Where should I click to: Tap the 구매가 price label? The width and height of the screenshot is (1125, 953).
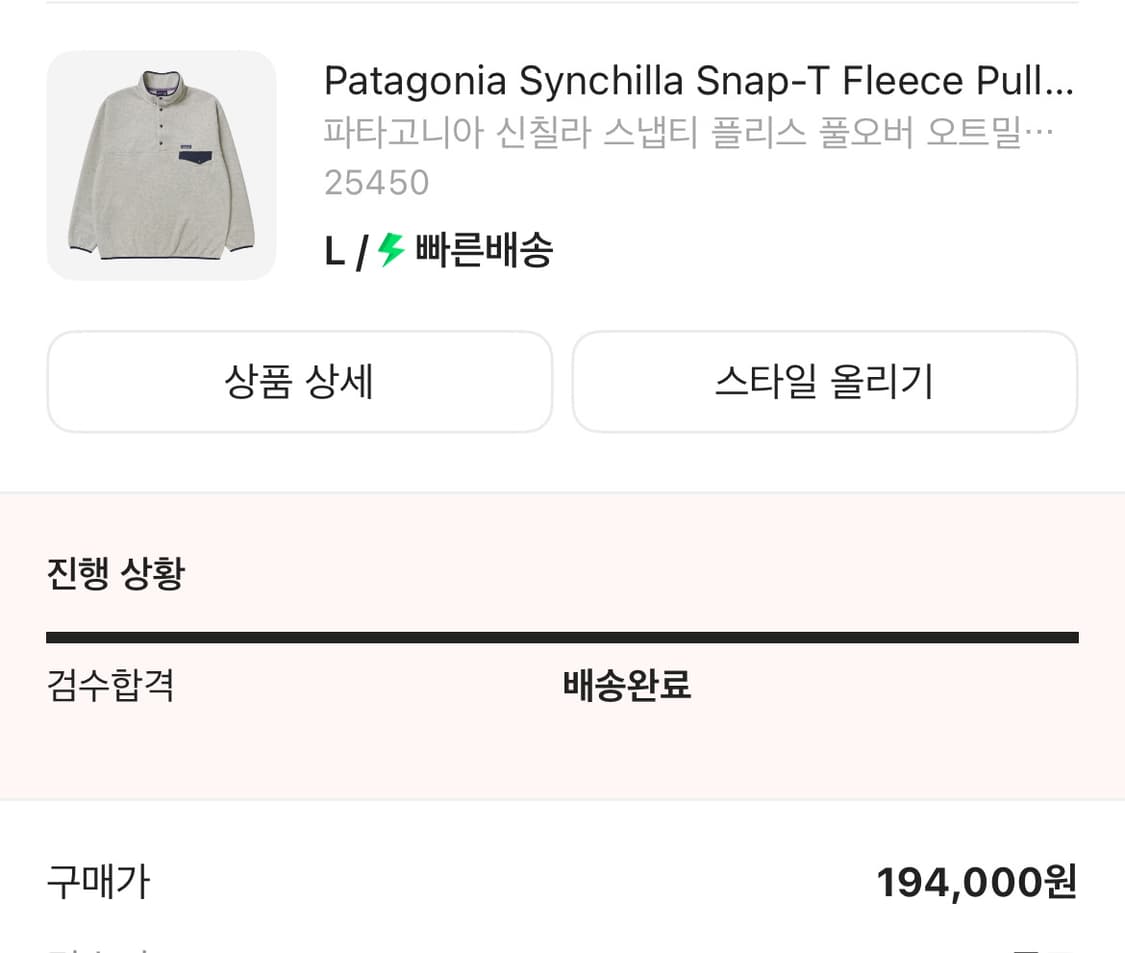(97, 883)
